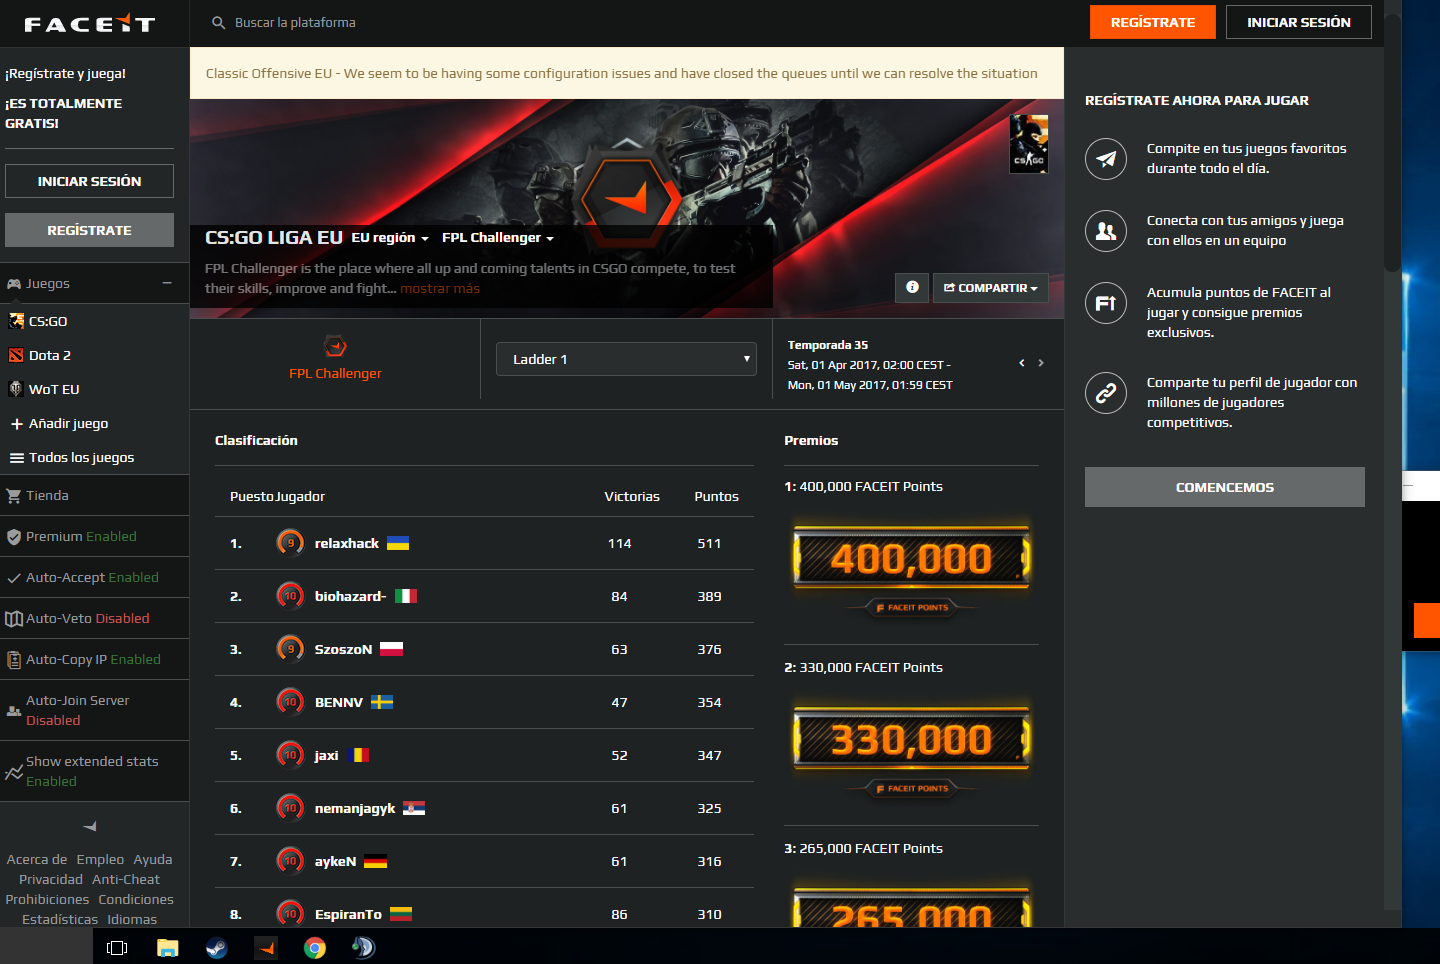Open player EspiranTo's profile
The image size is (1440, 964).
pyautogui.click(x=348, y=914)
